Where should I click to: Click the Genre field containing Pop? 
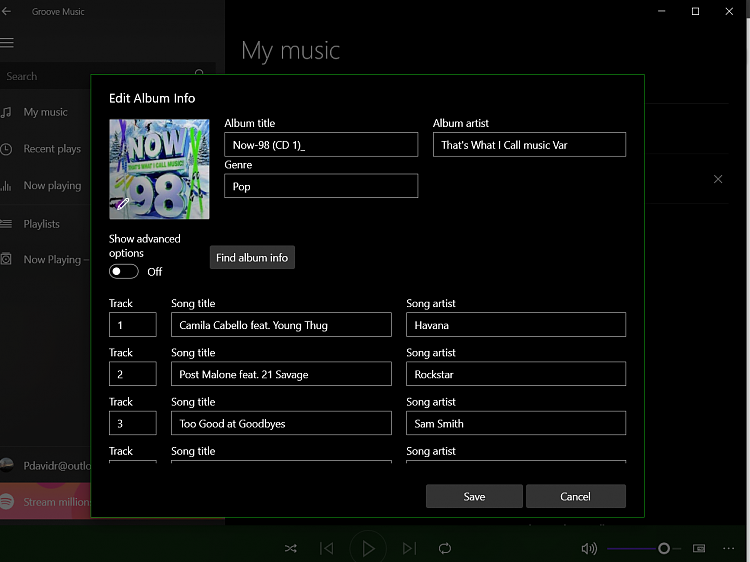321,186
